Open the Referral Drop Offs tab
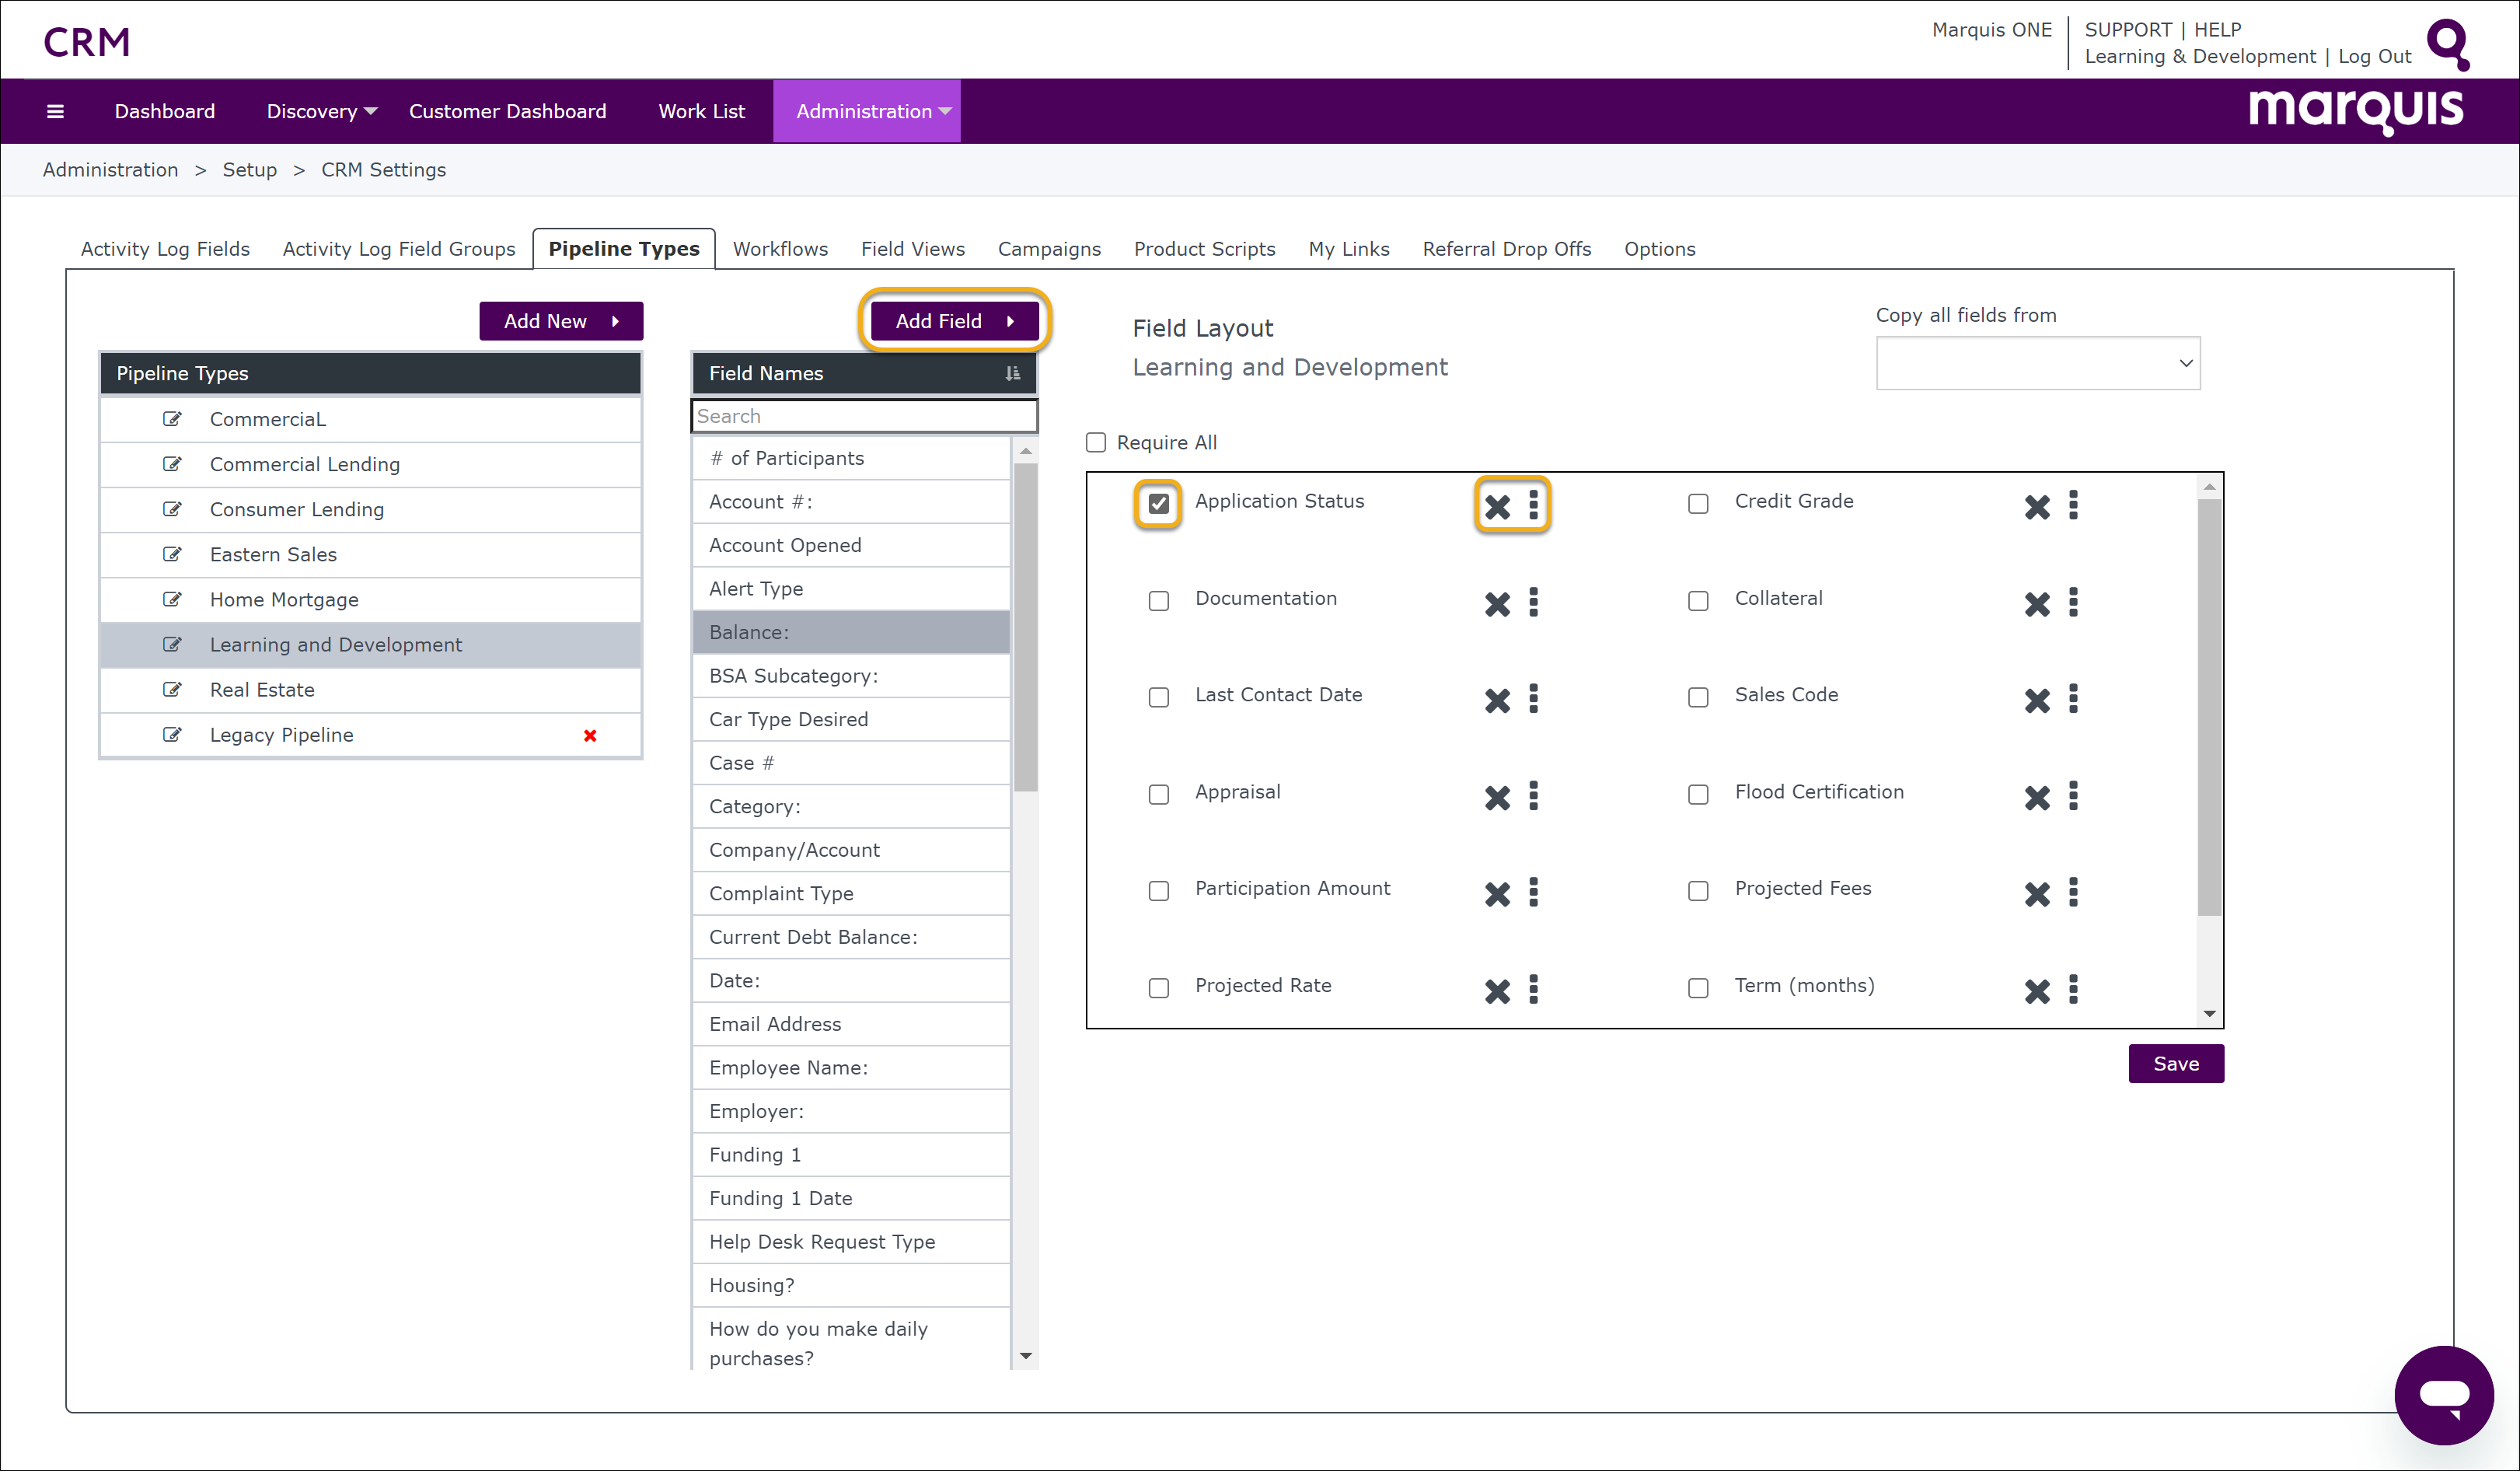The width and height of the screenshot is (2520, 1471). 1506,249
